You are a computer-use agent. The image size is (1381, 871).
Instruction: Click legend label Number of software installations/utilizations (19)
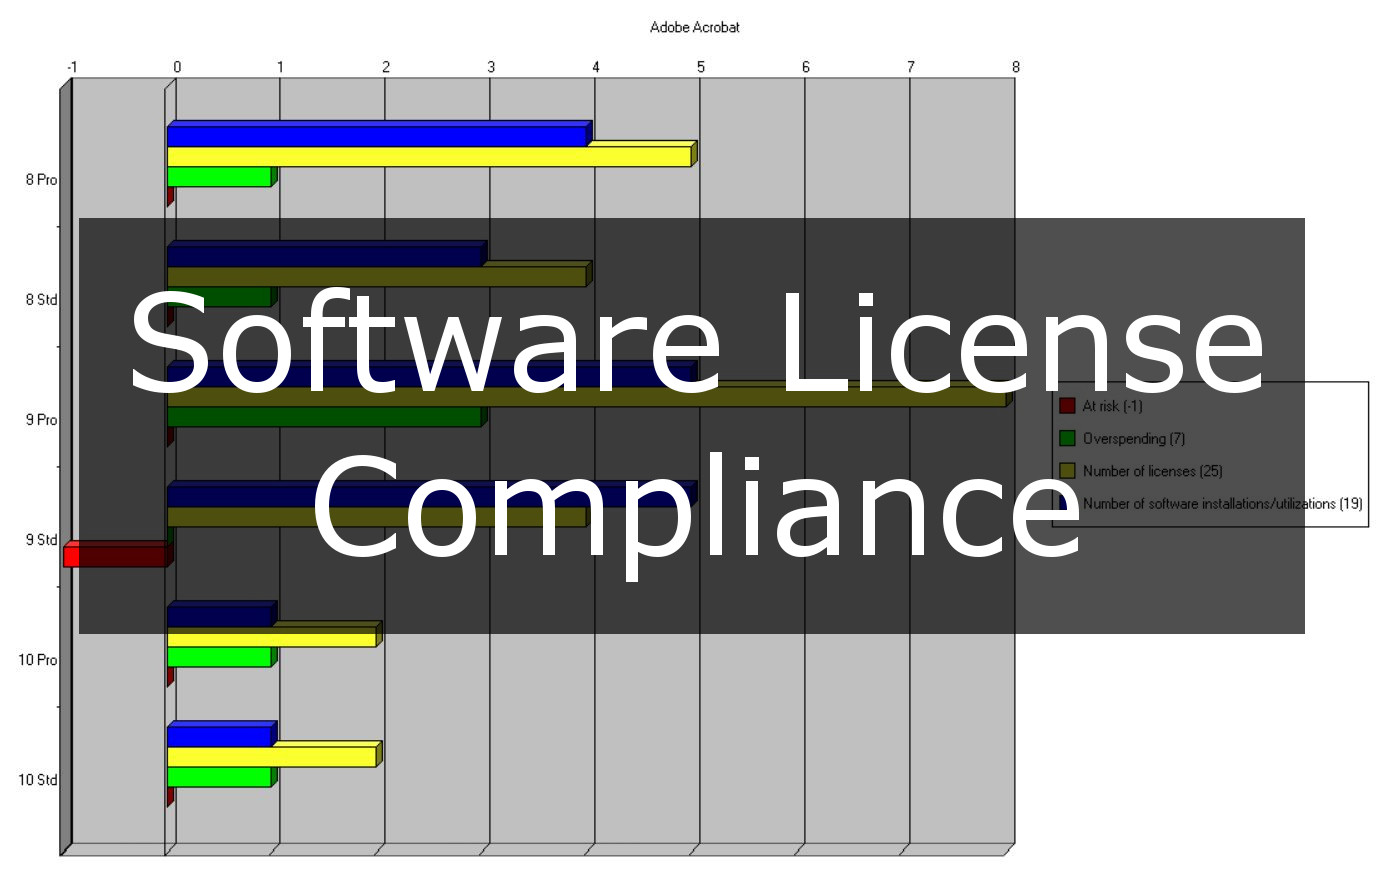coord(1222,503)
